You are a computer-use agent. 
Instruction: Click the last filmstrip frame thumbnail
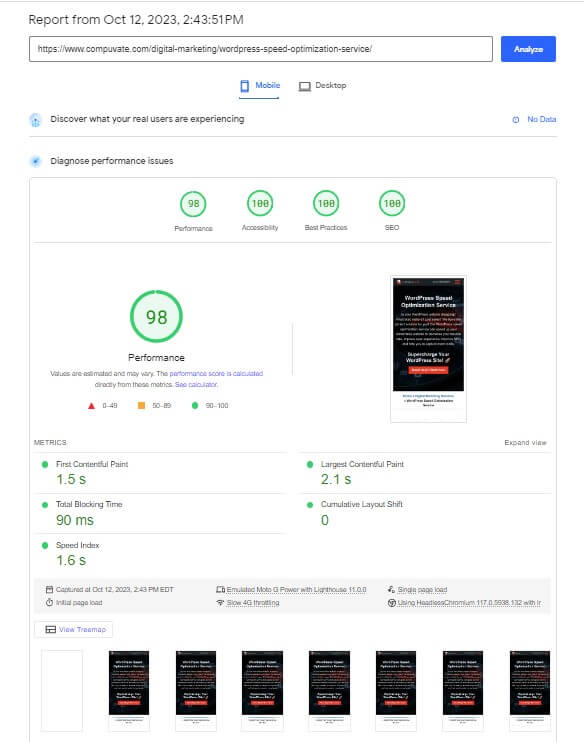coord(530,690)
